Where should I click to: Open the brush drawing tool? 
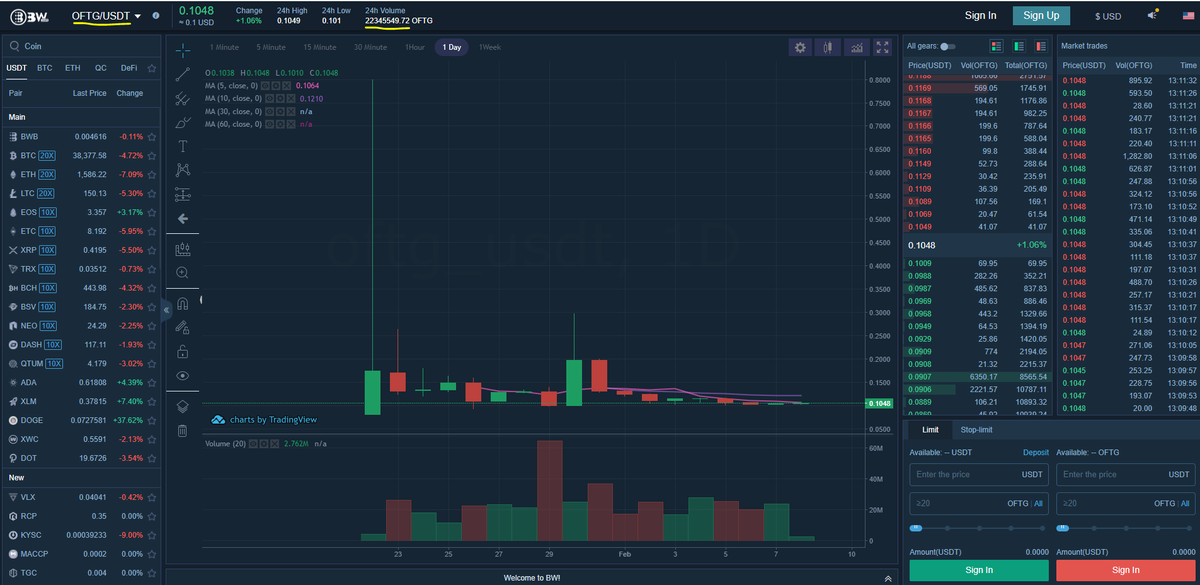coord(182,122)
